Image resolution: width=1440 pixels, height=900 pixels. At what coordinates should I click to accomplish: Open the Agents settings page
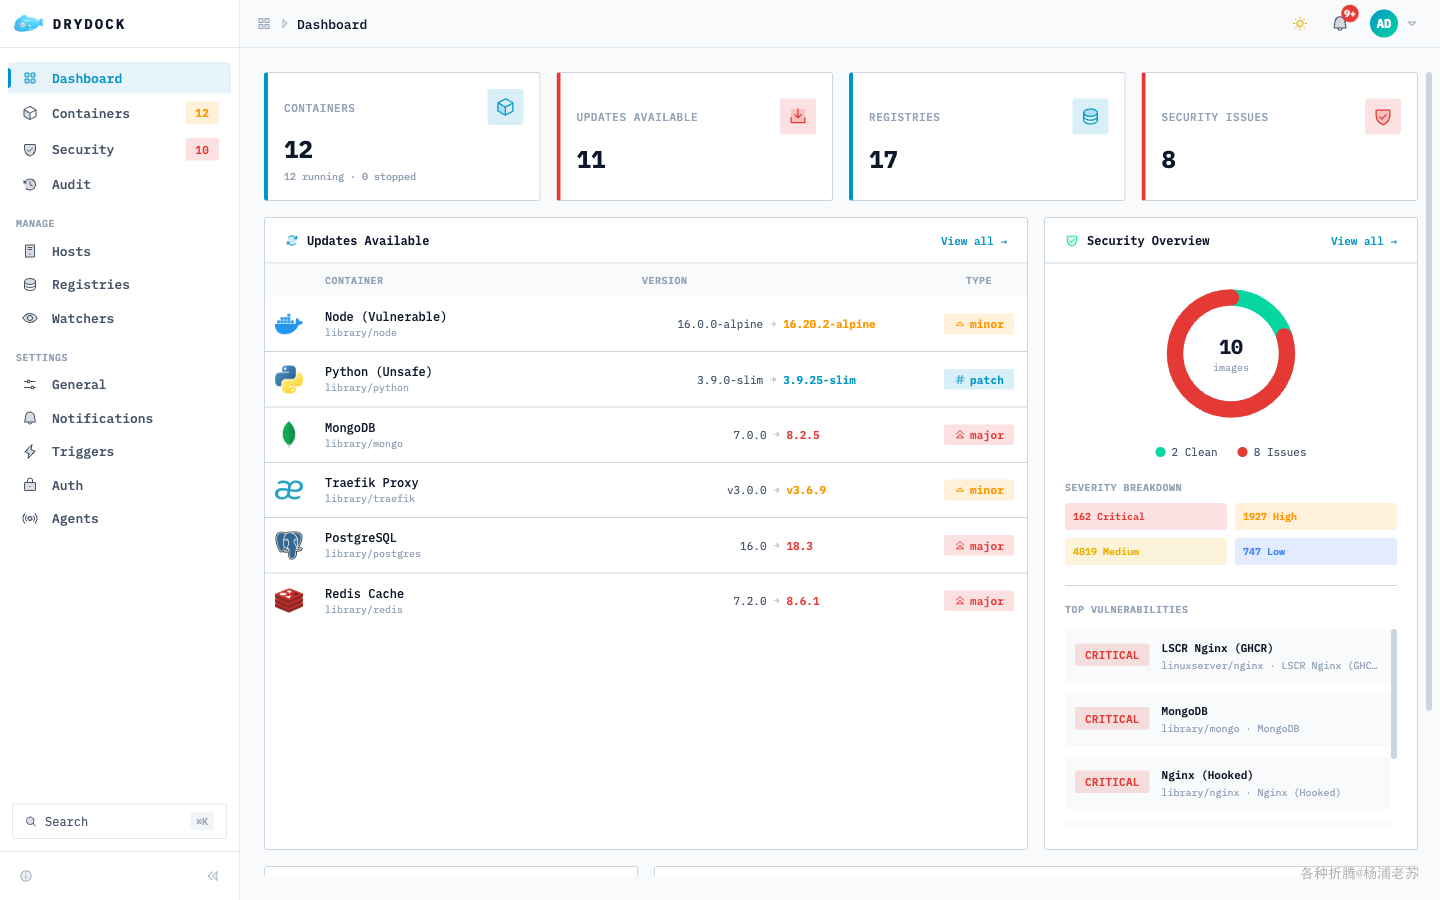pyautogui.click(x=120, y=518)
